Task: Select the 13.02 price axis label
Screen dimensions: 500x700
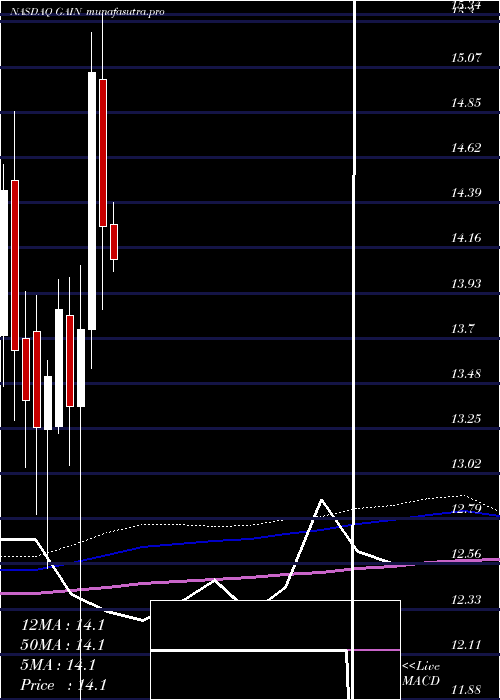Action: [x=466, y=464]
